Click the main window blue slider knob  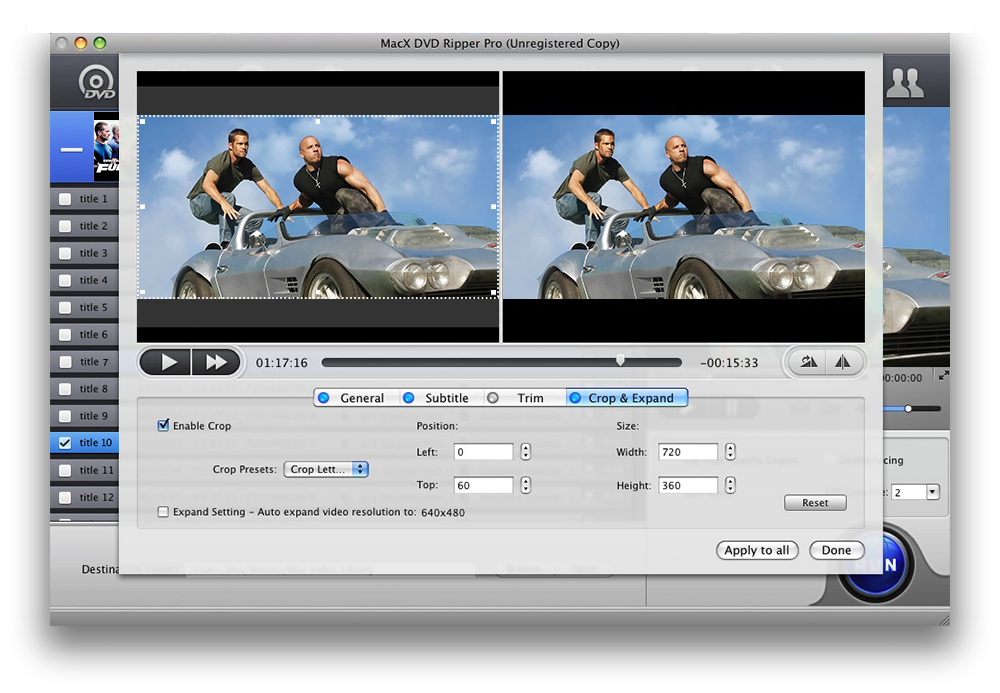pos(908,409)
